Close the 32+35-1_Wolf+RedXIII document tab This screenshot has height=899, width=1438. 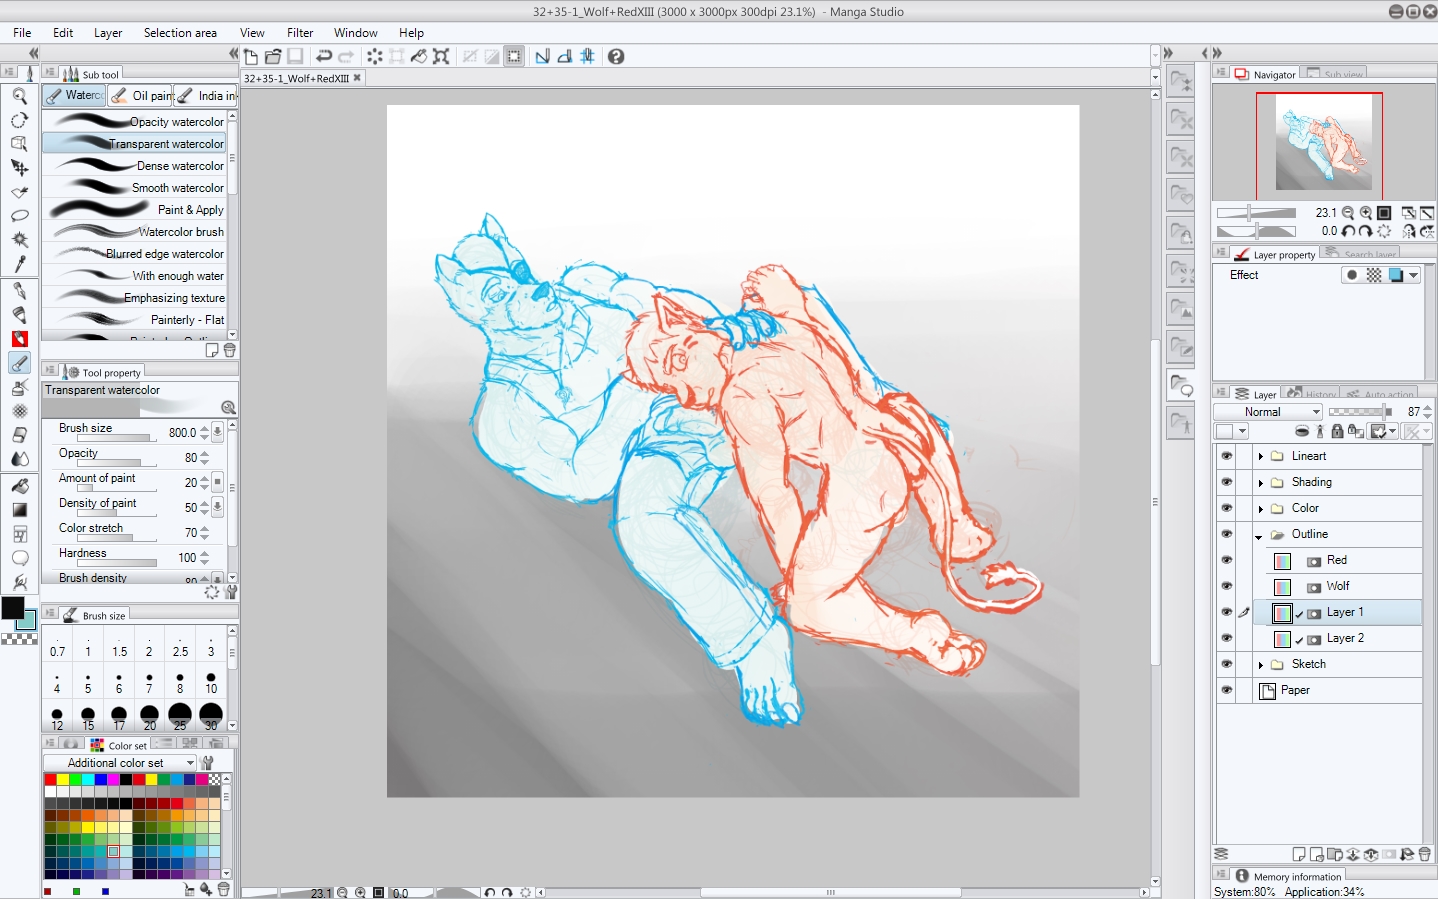click(357, 78)
